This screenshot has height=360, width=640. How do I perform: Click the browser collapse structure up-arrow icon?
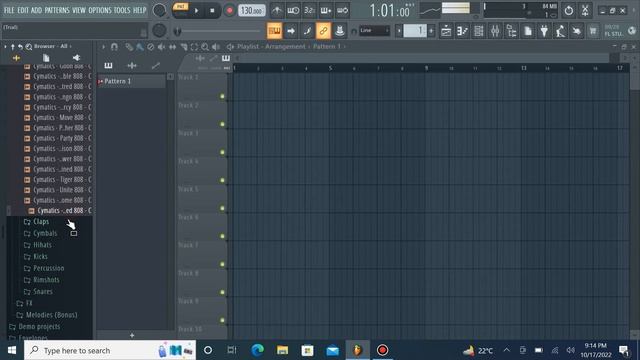click(13, 47)
